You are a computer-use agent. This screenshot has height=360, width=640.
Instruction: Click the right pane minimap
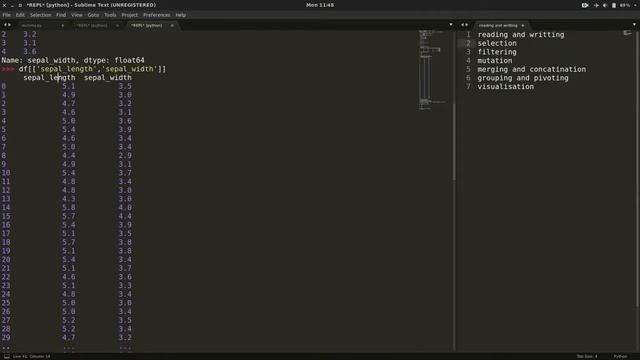pyautogui.click(x=627, y=33)
